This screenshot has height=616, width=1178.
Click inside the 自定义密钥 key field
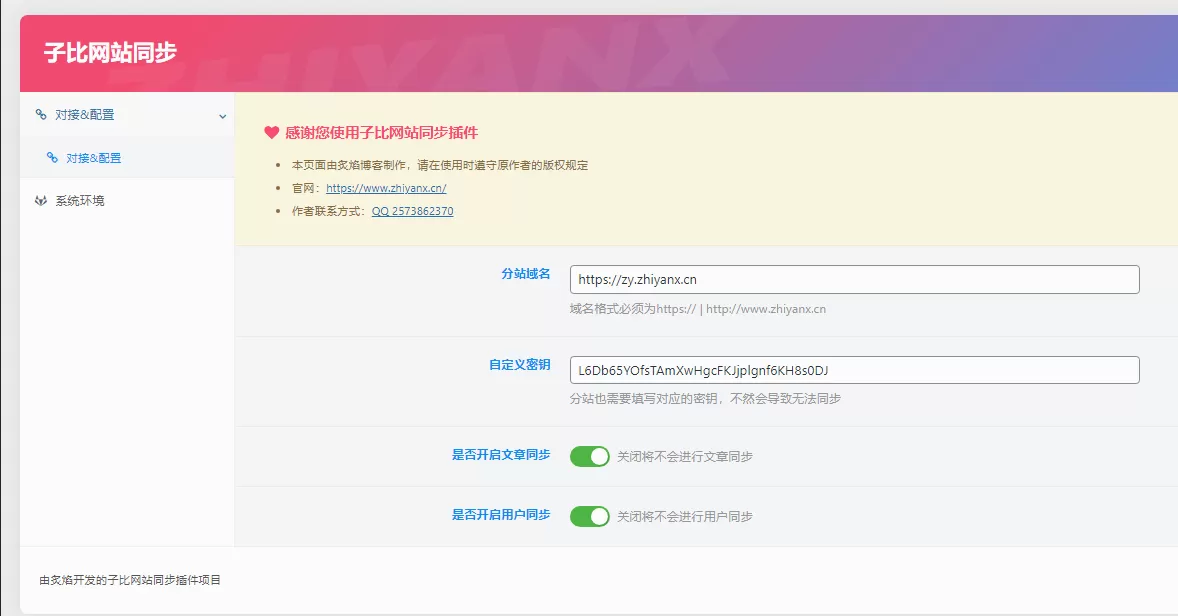click(x=853, y=369)
